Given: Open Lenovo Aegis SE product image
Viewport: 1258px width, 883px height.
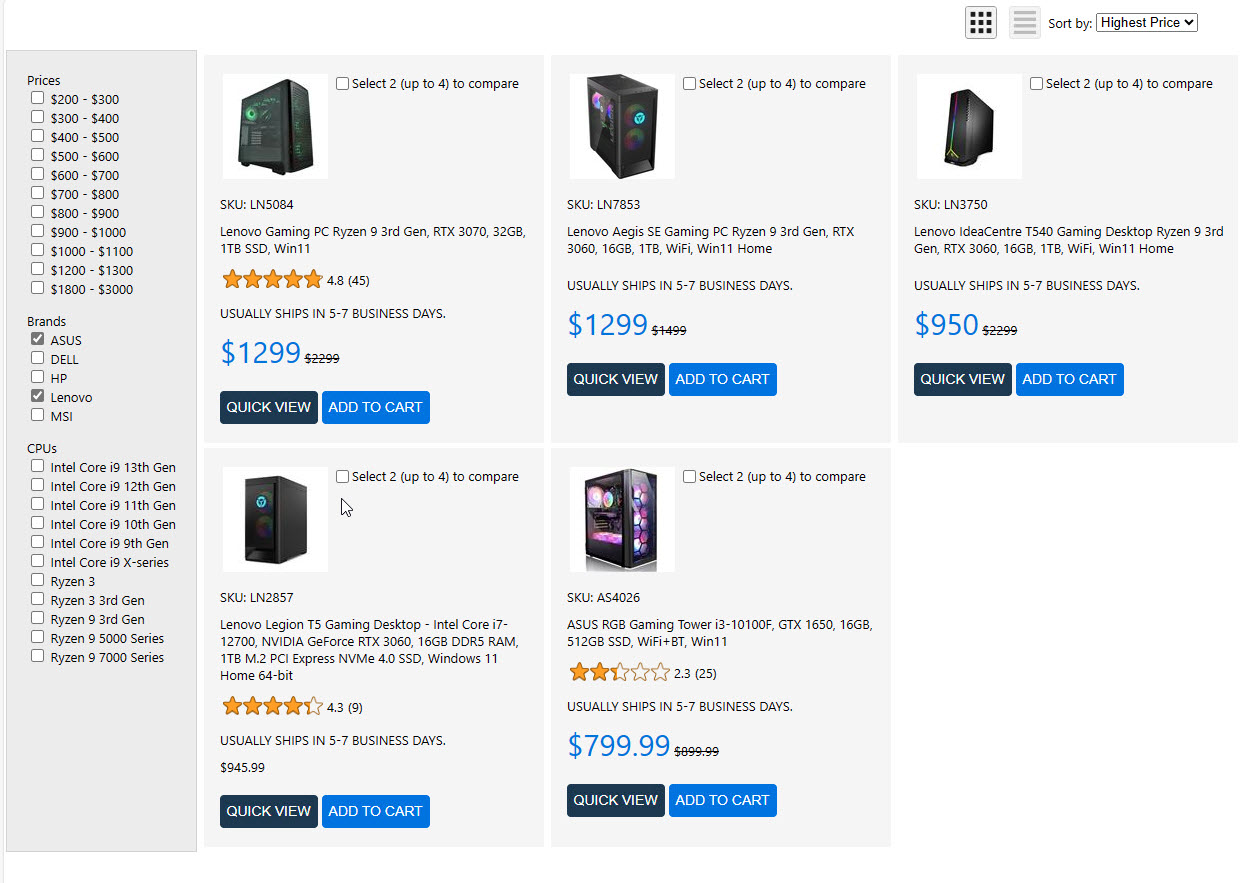Looking at the screenshot, I should click(622, 126).
